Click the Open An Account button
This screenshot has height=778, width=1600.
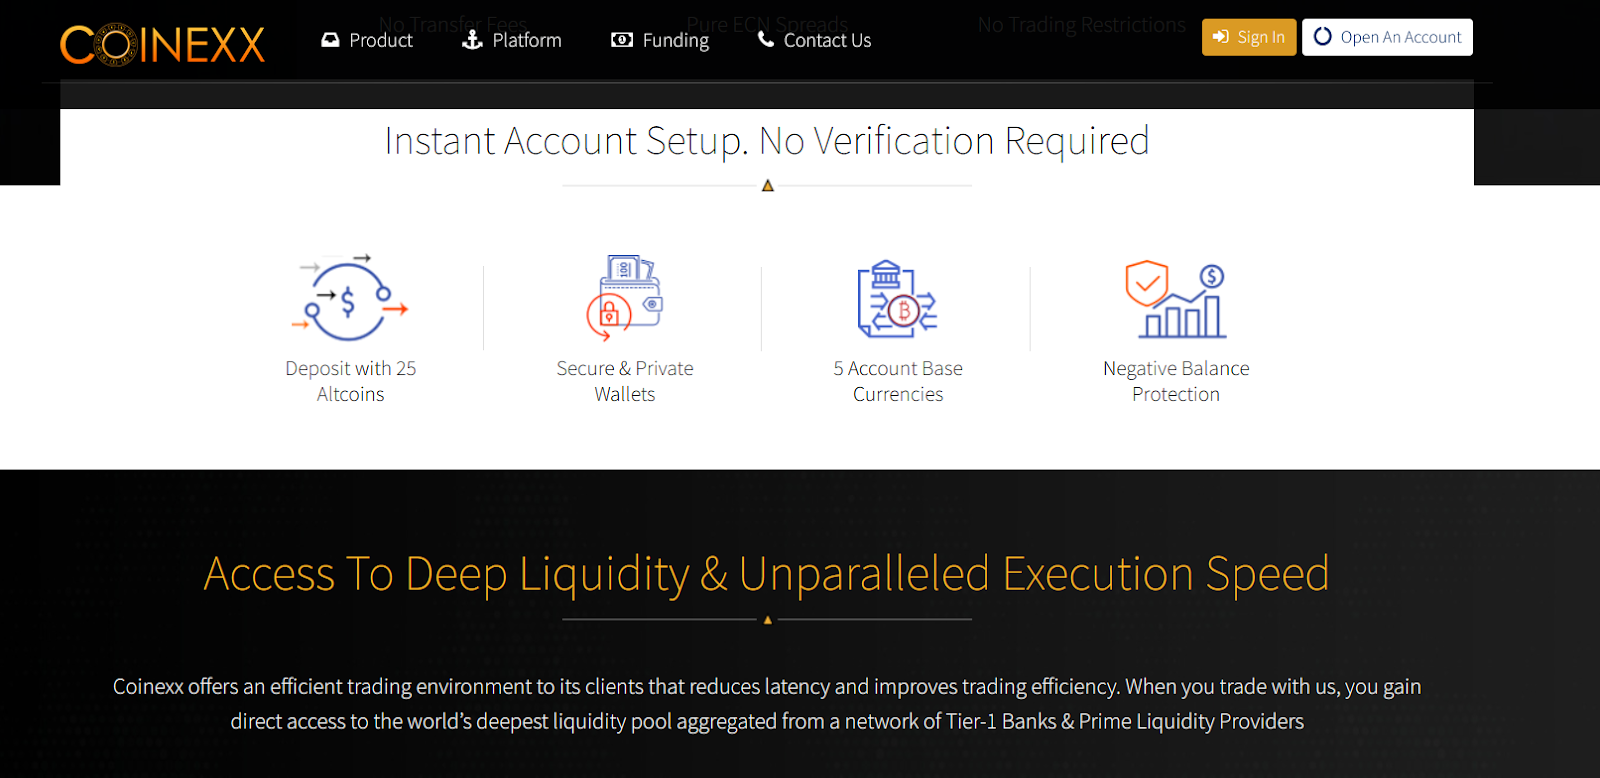[1387, 37]
